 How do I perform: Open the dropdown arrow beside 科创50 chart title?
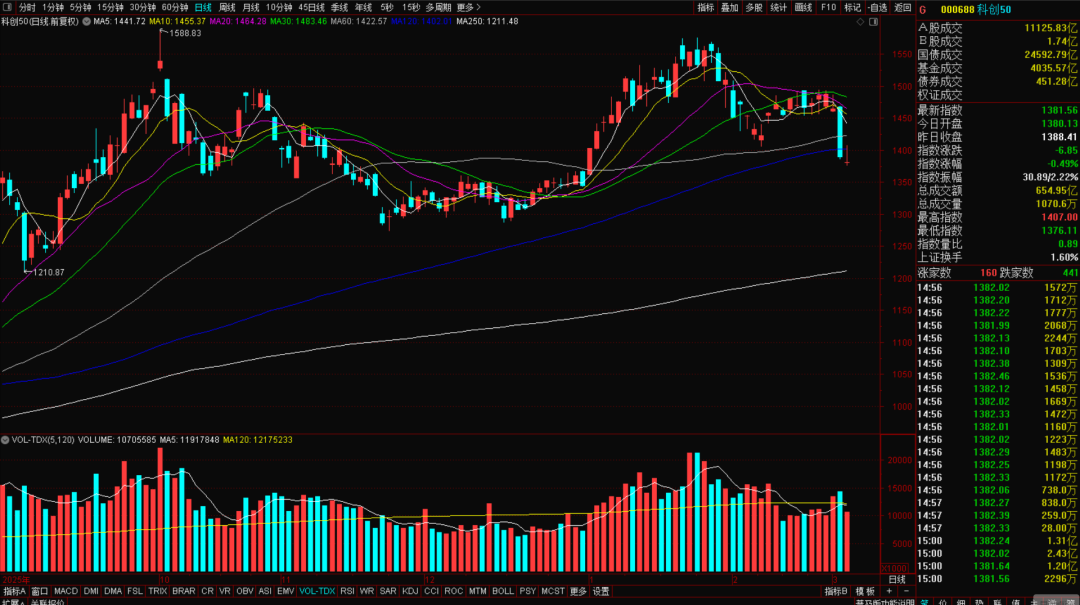(85, 21)
